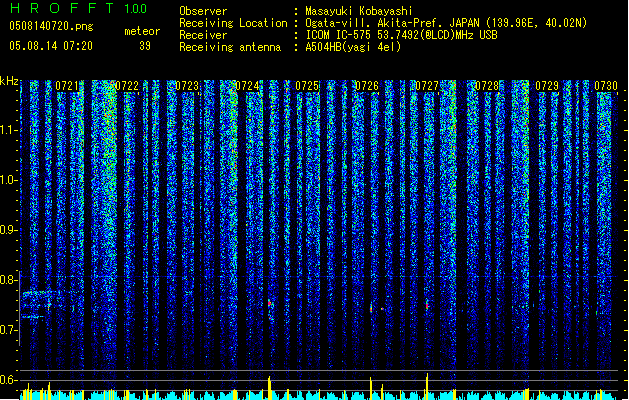
Task: Click the 1.1 kHz axis tick label
Action: (9, 130)
